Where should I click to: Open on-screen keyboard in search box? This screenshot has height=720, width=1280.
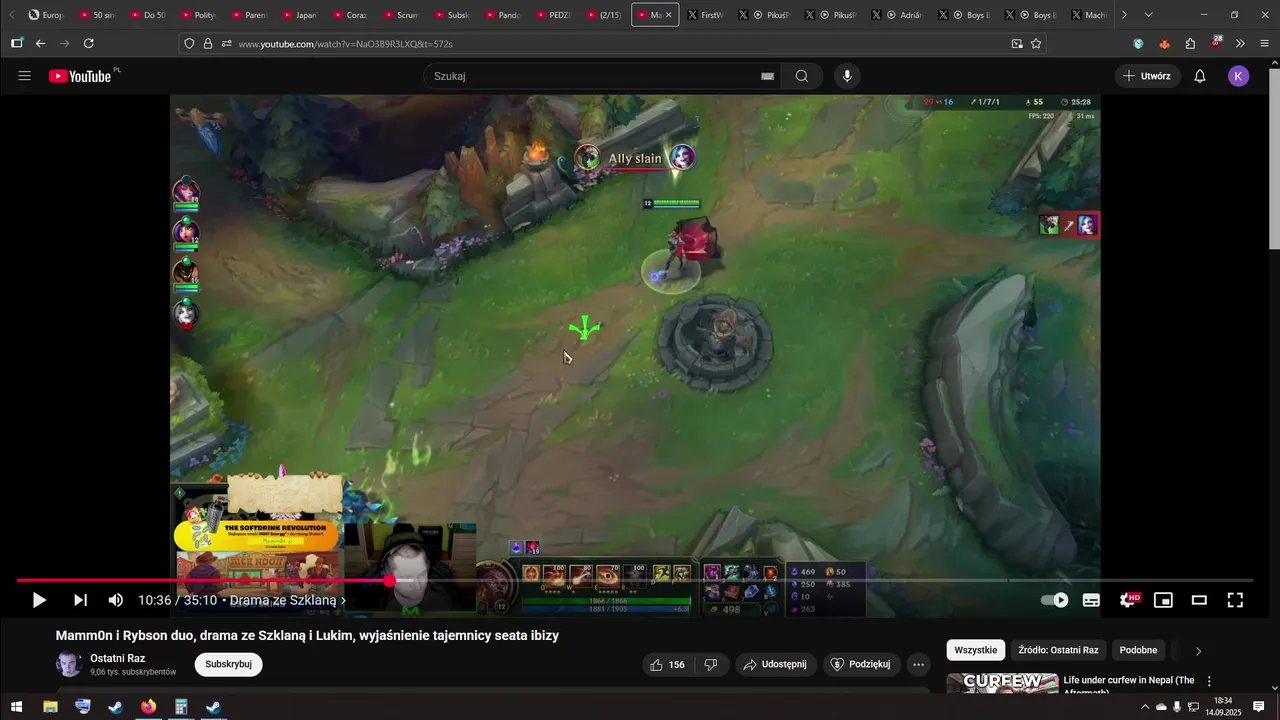click(767, 76)
